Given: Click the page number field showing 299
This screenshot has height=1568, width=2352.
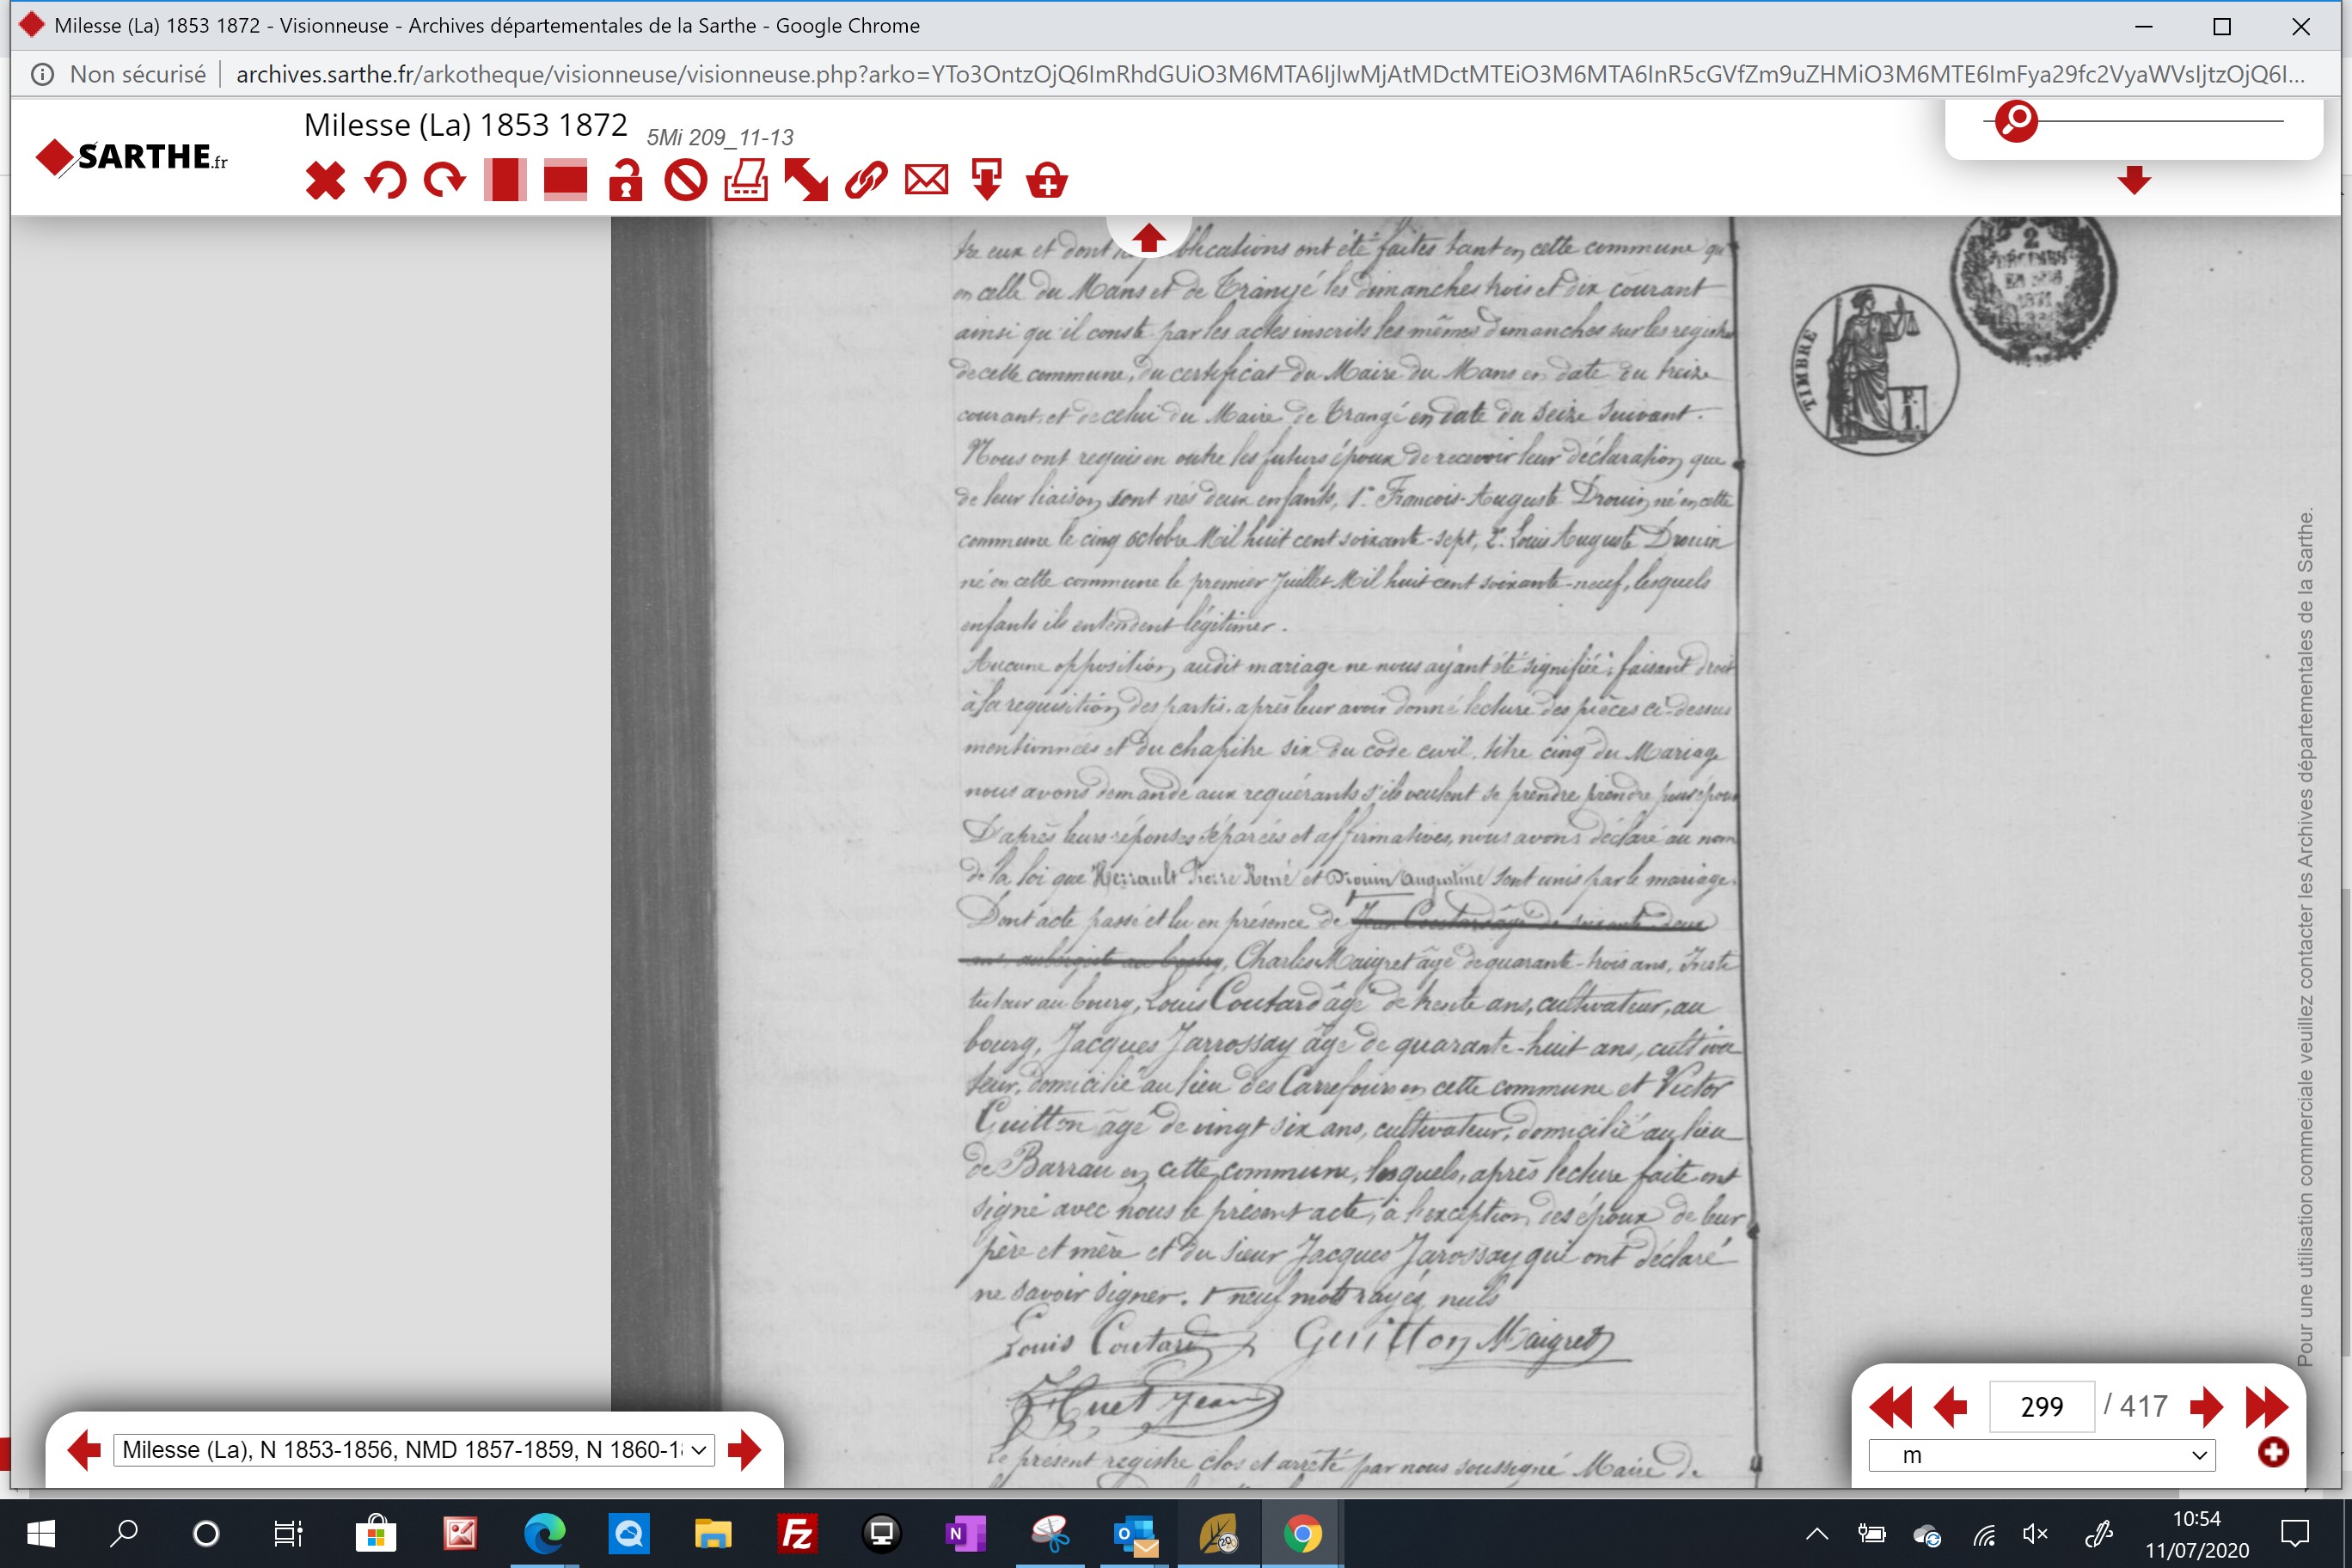Looking at the screenshot, I should point(2041,1407).
